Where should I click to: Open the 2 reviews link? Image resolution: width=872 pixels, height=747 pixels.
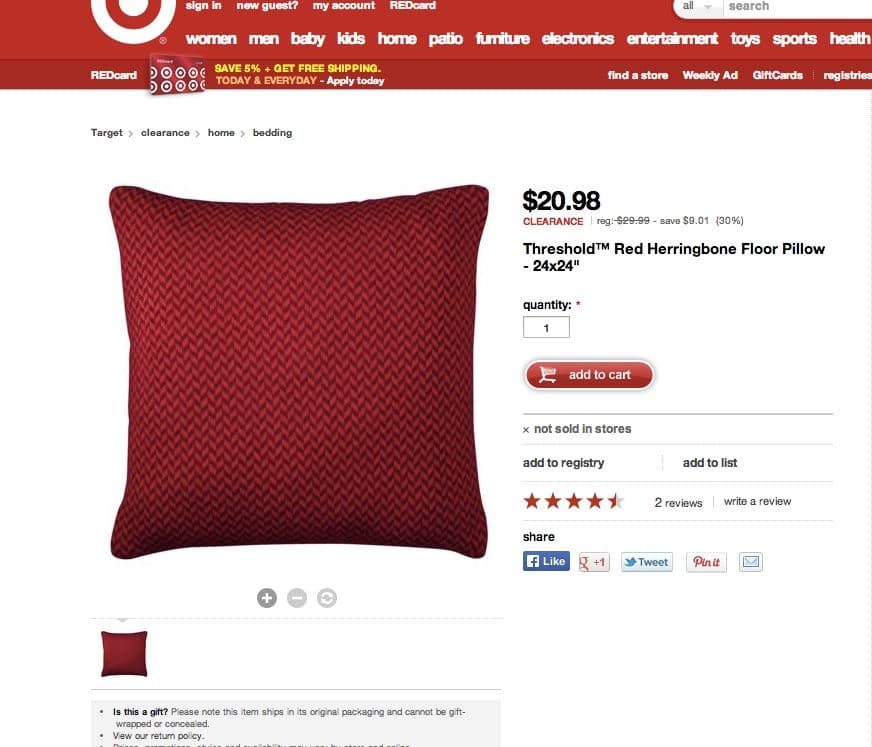coord(678,503)
